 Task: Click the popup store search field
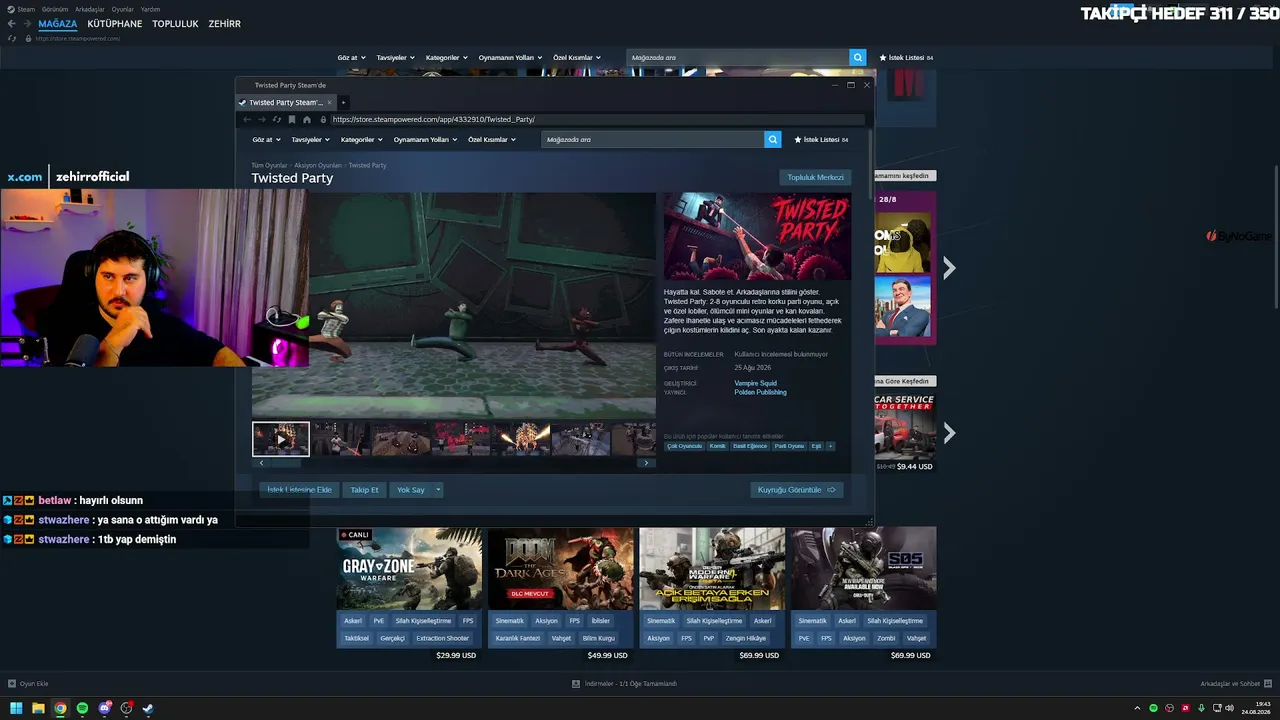pos(653,140)
